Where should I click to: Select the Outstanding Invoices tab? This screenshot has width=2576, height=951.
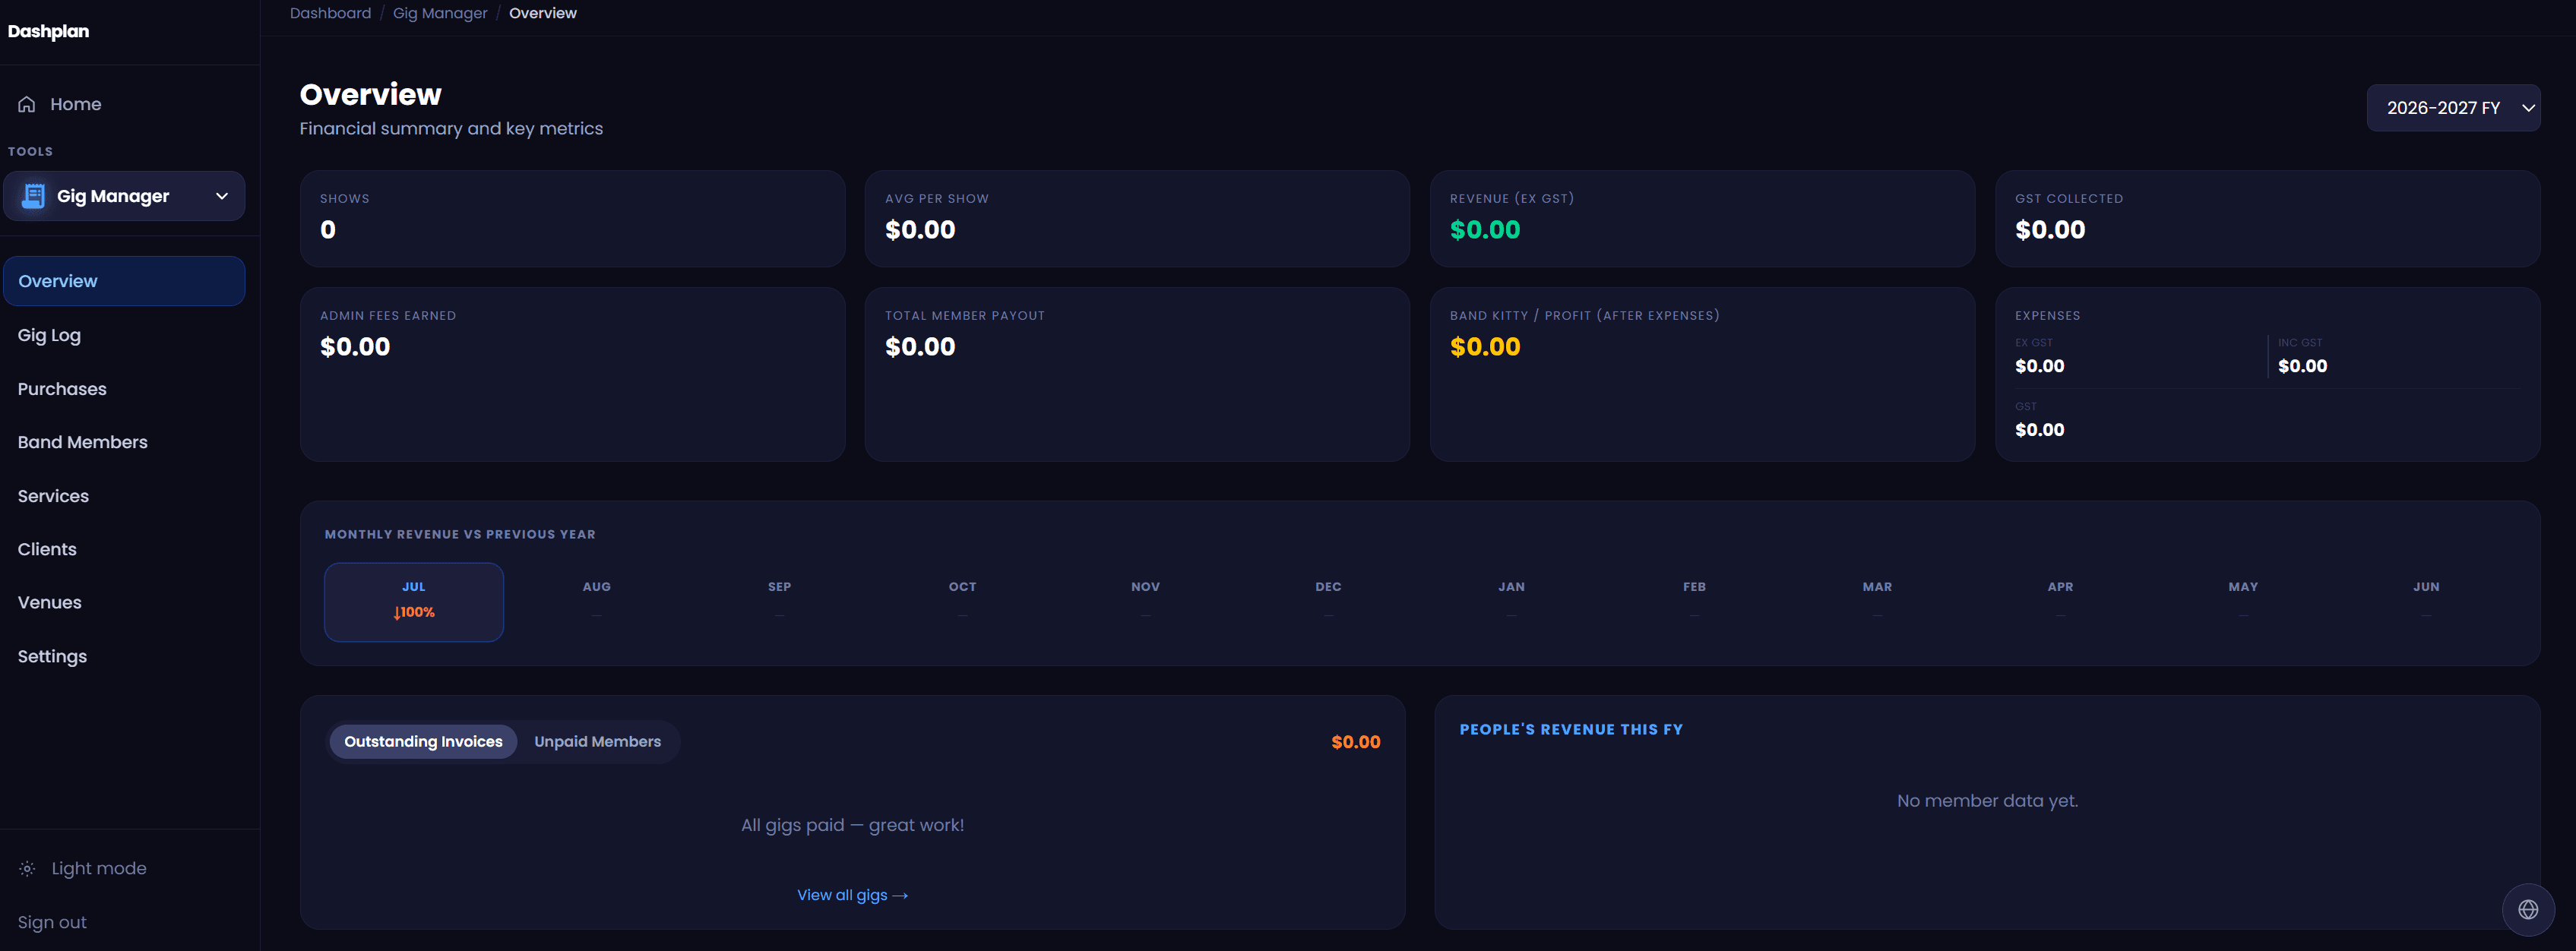point(423,741)
